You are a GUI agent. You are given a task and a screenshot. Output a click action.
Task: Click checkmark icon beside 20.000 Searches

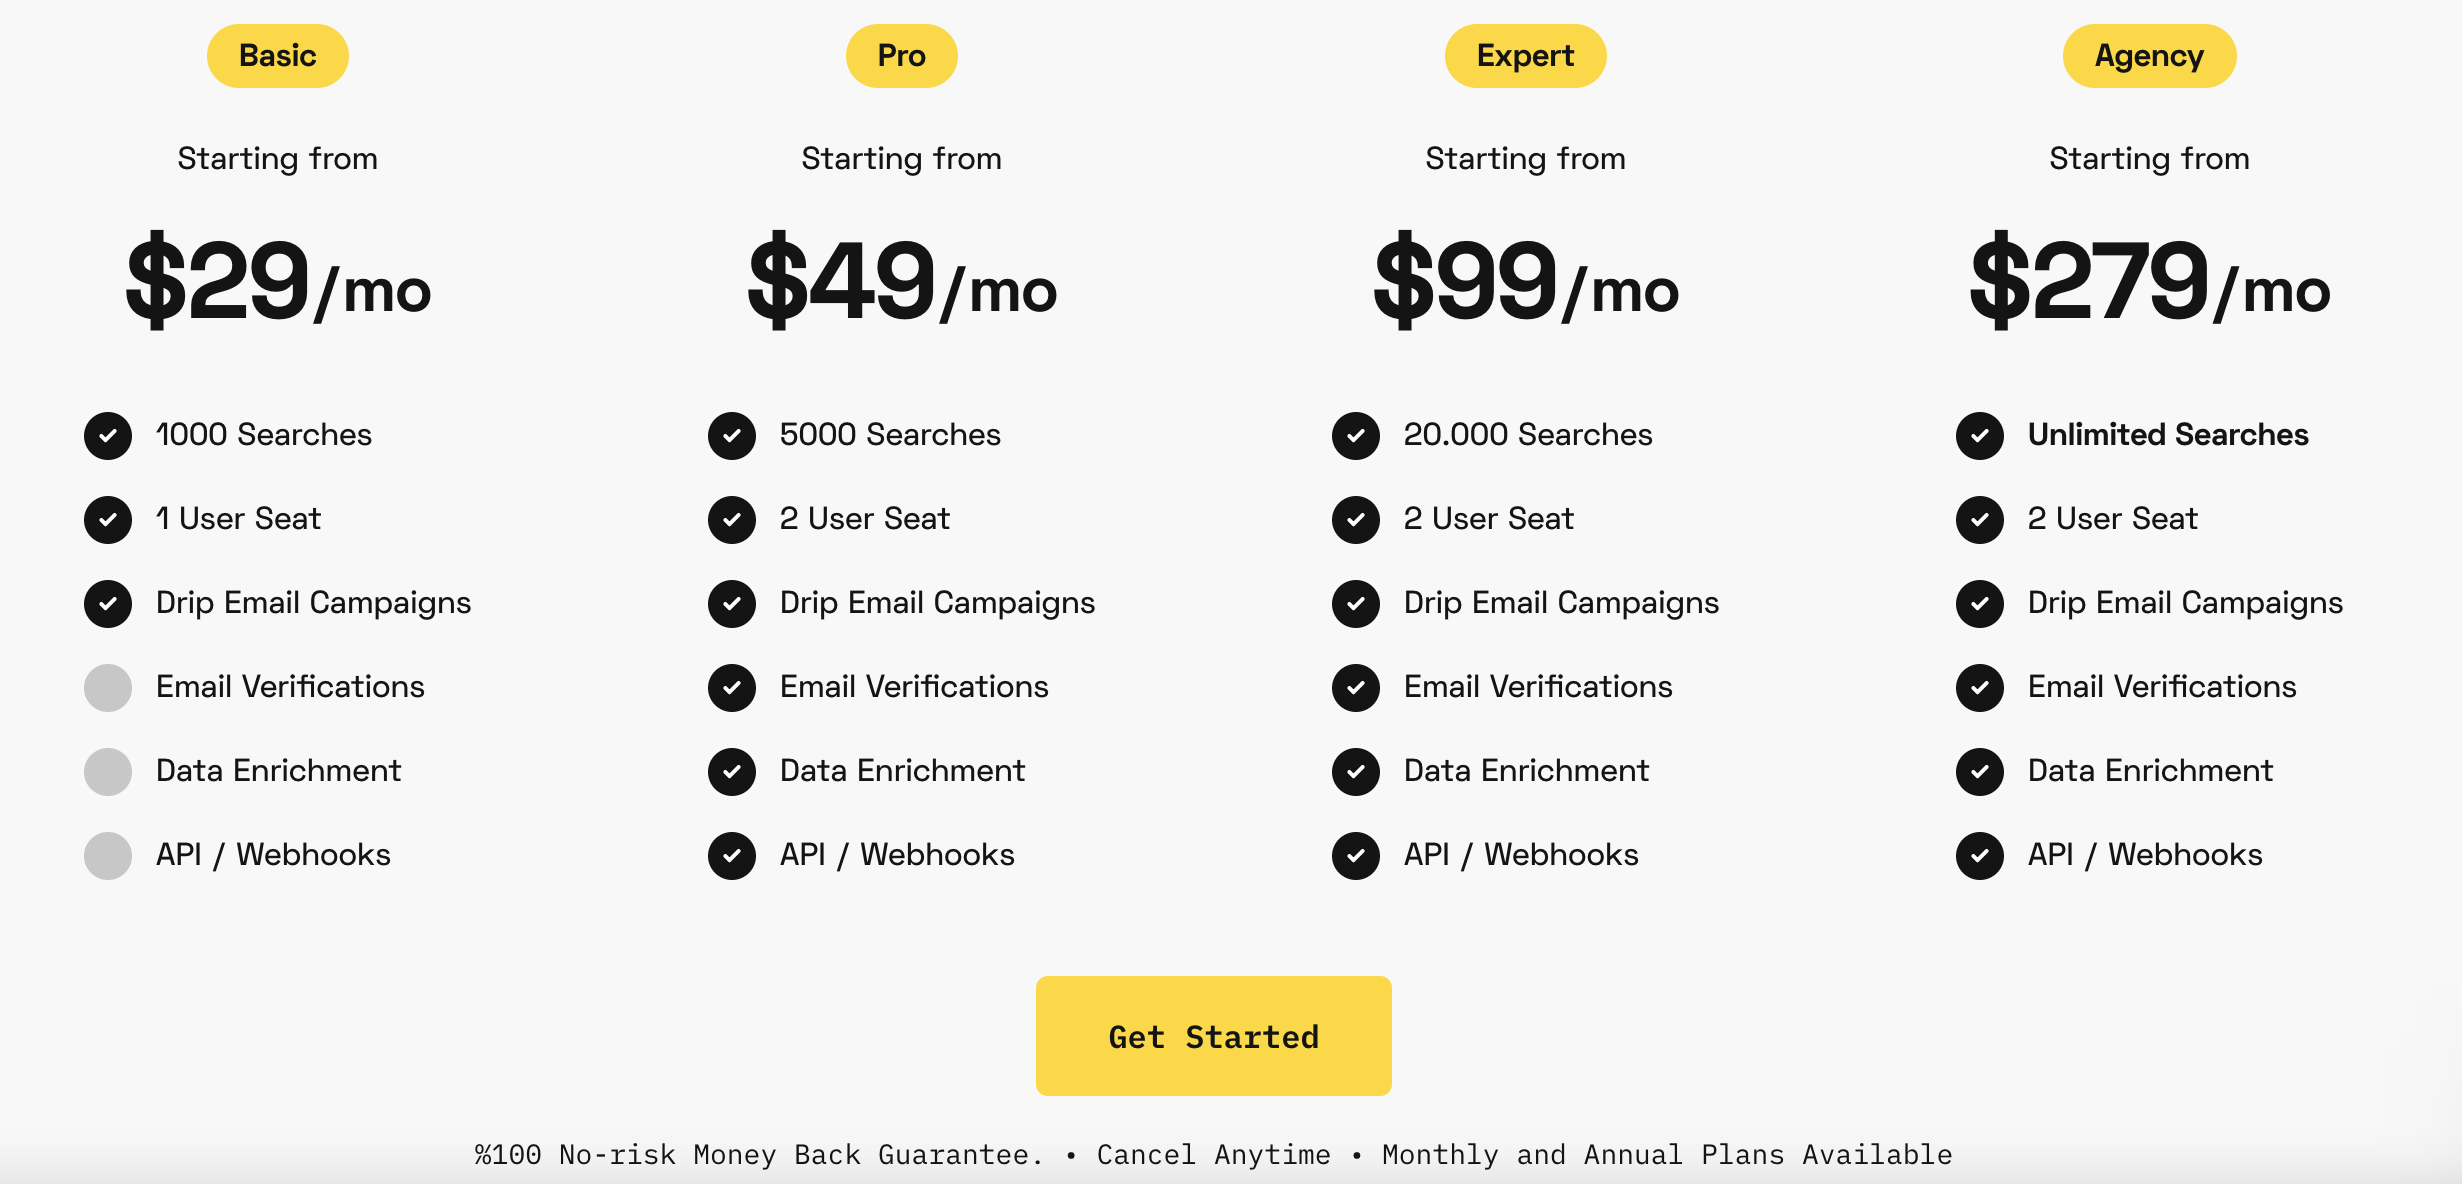(1356, 436)
